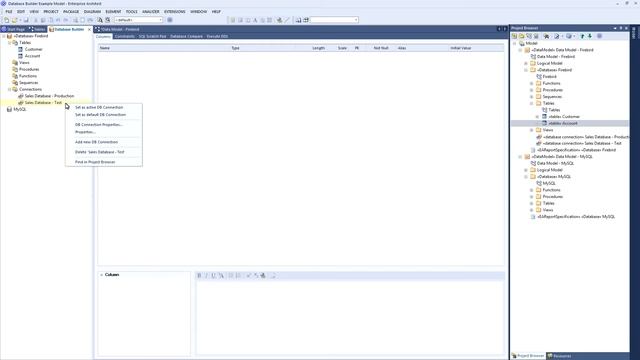
Task: Click the New Package folder icon in Project Browser
Action: tap(522, 36)
